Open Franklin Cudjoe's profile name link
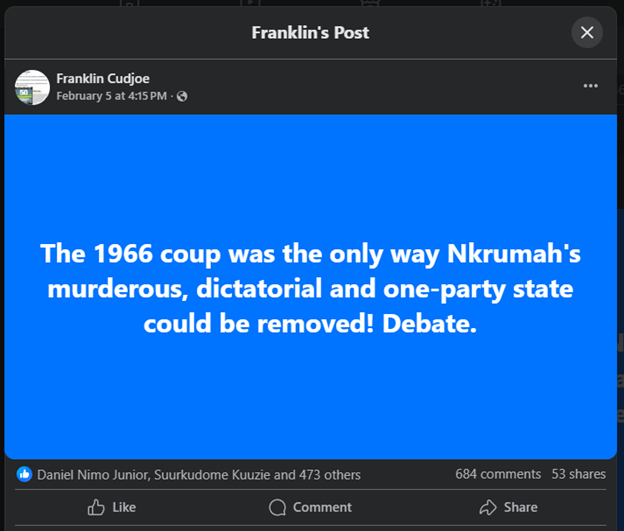The image size is (624, 531). point(103,79)
